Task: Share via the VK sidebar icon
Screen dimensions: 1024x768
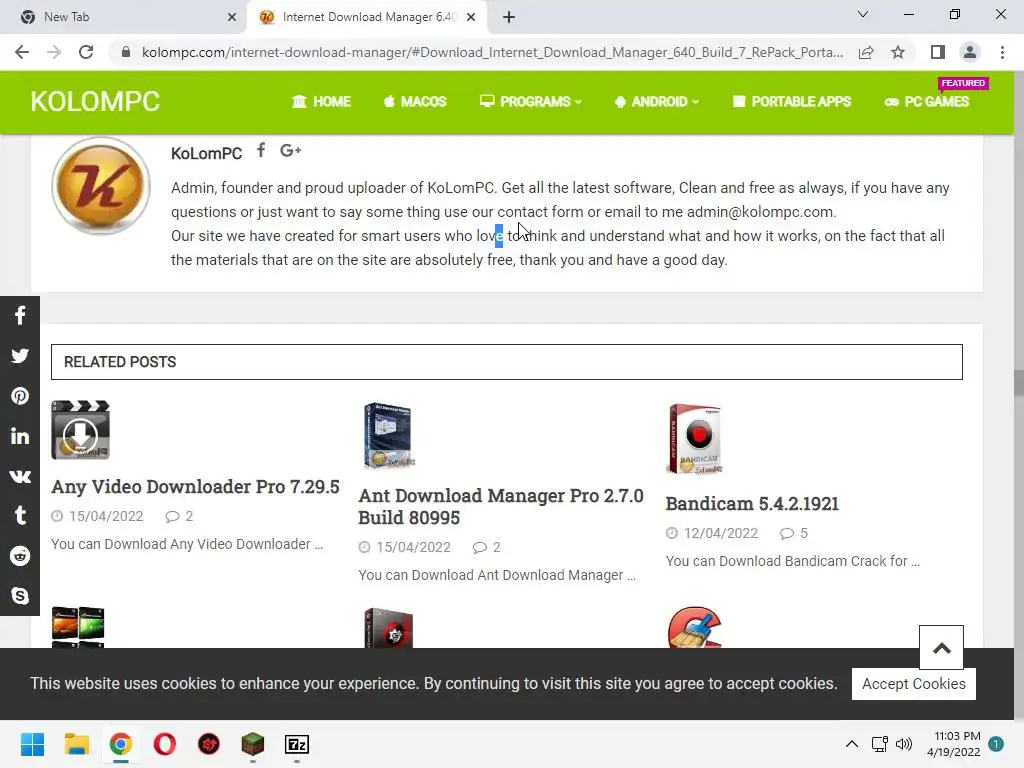Action: click(x=20, y=476)
